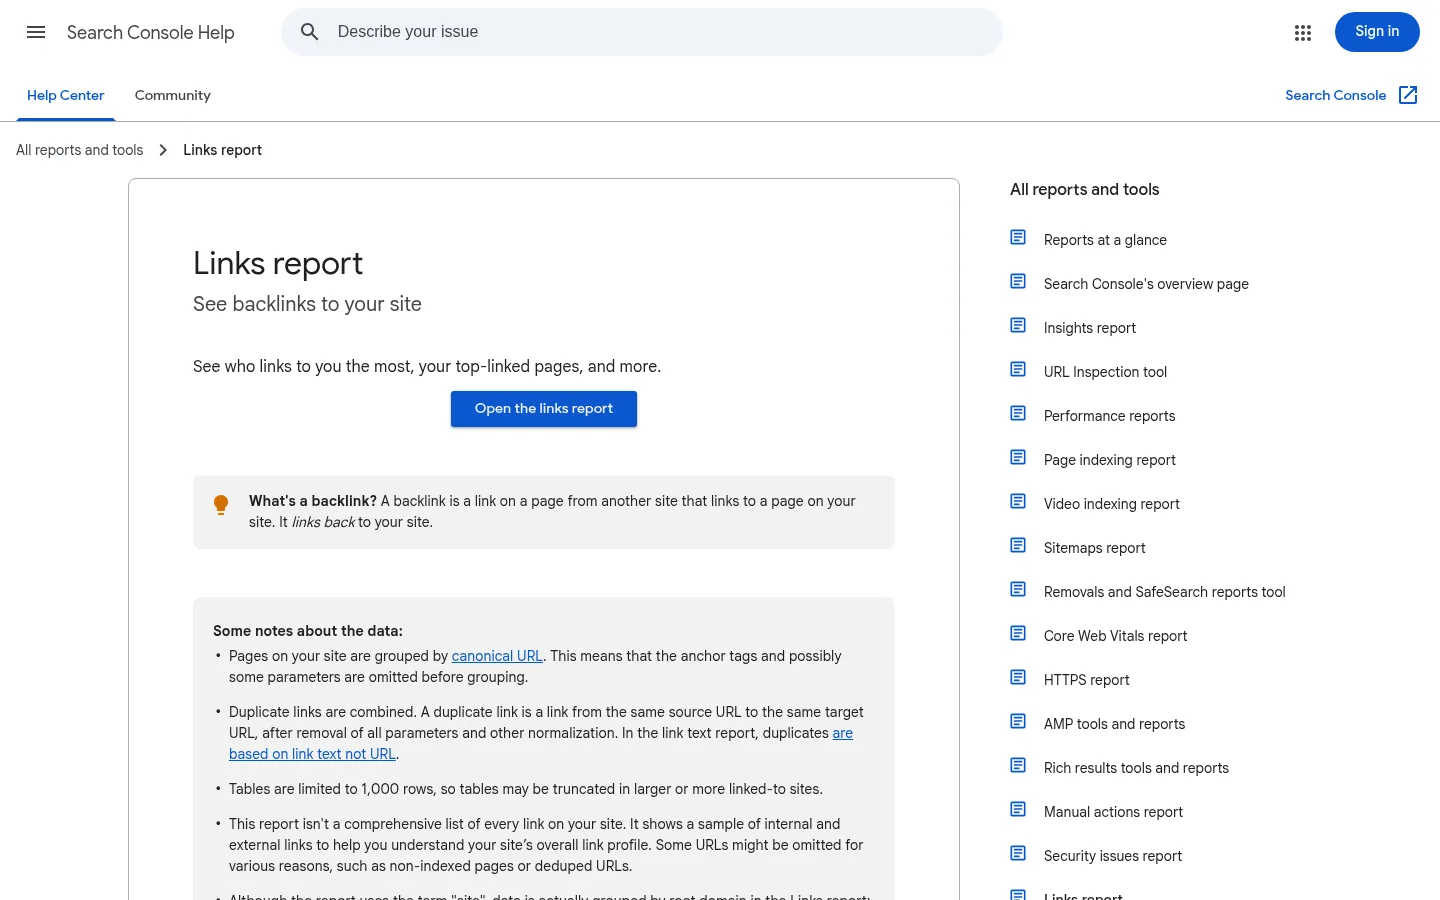This screenshot has width=1440, height=900.
Task: Open the Security issues report article
Action: pyautogui.click(x=1112, y=856)
